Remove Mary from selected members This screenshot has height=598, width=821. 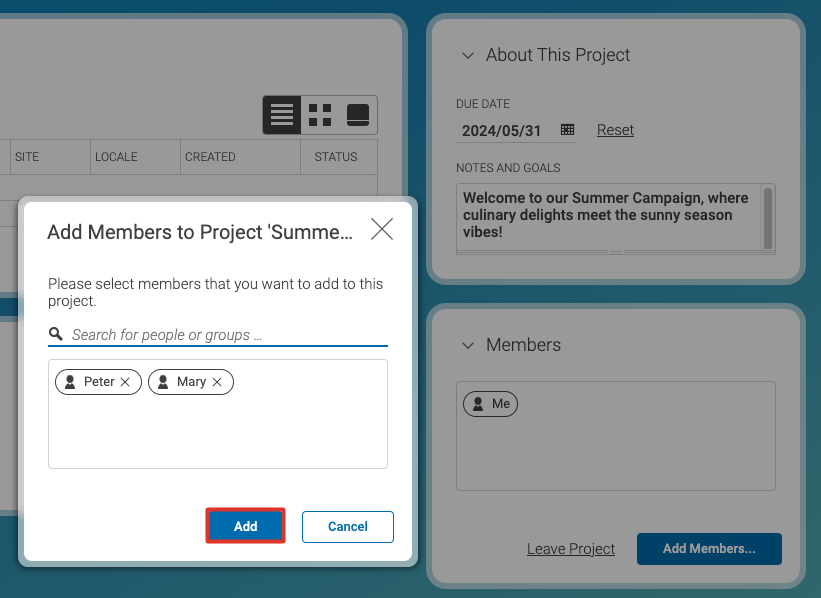pyautogui.click(x=217, y=382)
